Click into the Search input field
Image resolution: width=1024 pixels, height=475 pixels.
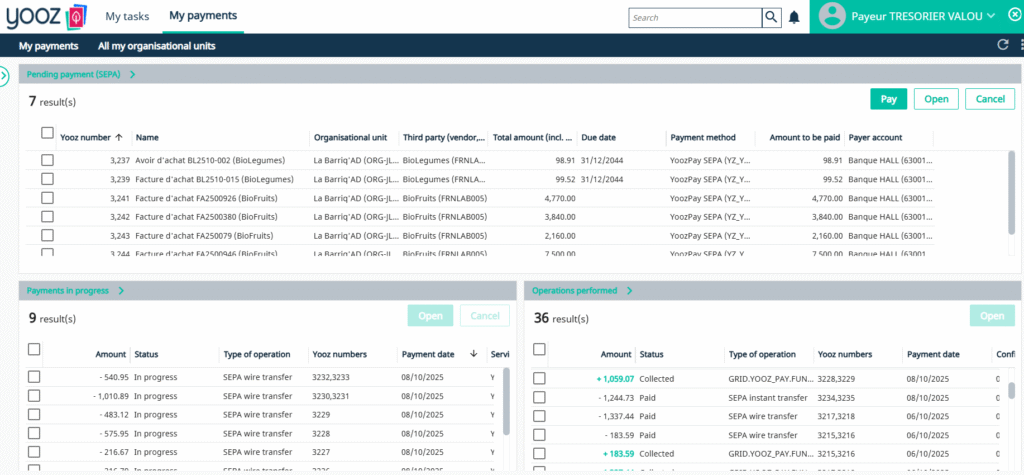click(694, 17)
